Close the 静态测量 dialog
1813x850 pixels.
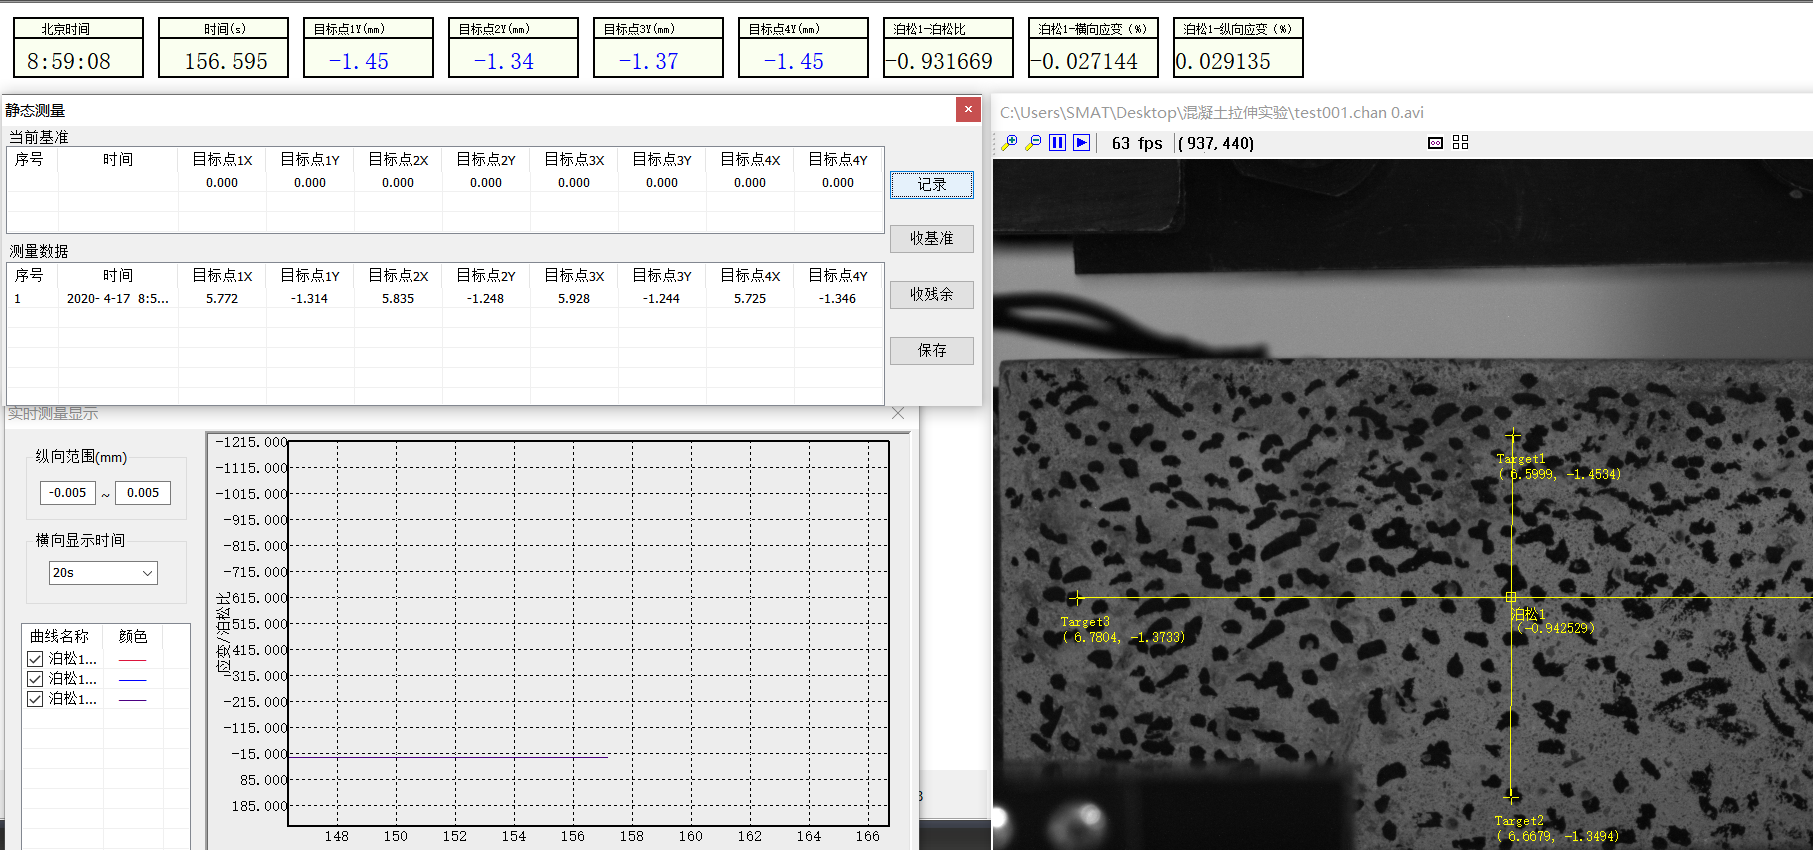[967, 109]
